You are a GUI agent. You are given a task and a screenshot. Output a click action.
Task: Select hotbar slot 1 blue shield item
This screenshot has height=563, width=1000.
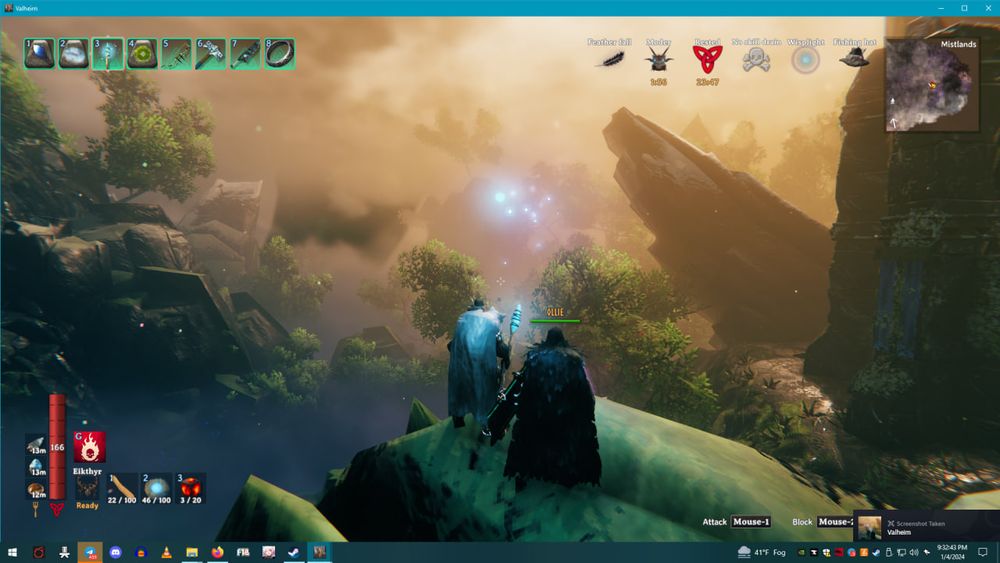click(x=39, y=54)
